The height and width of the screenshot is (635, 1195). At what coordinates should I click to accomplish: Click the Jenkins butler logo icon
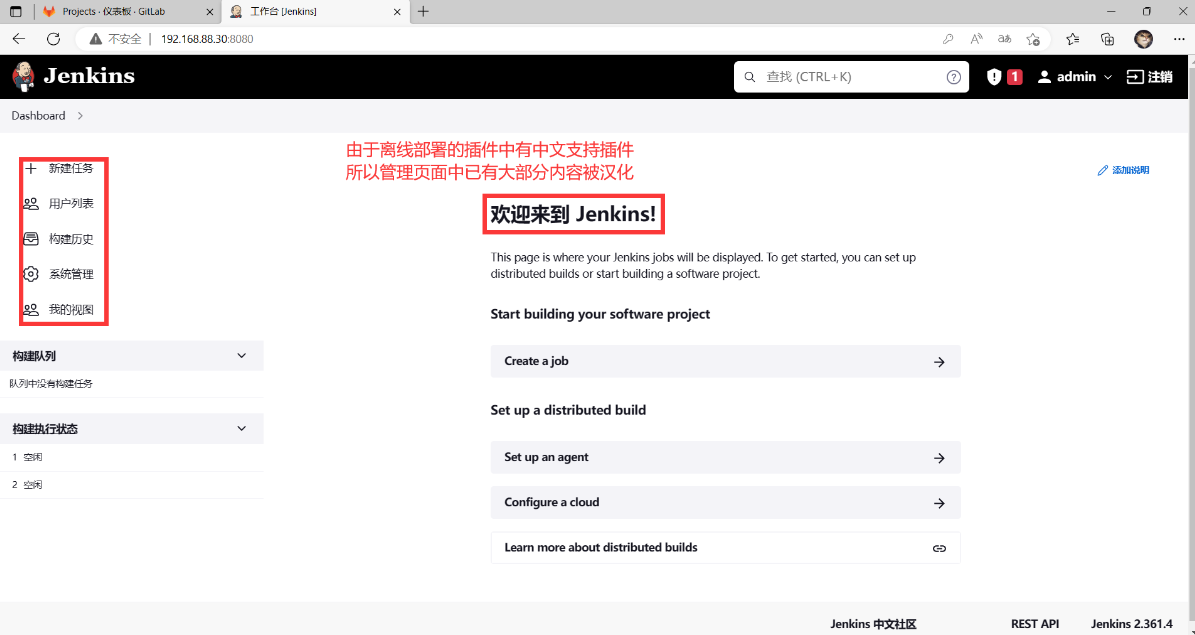(x=24, y=76)
